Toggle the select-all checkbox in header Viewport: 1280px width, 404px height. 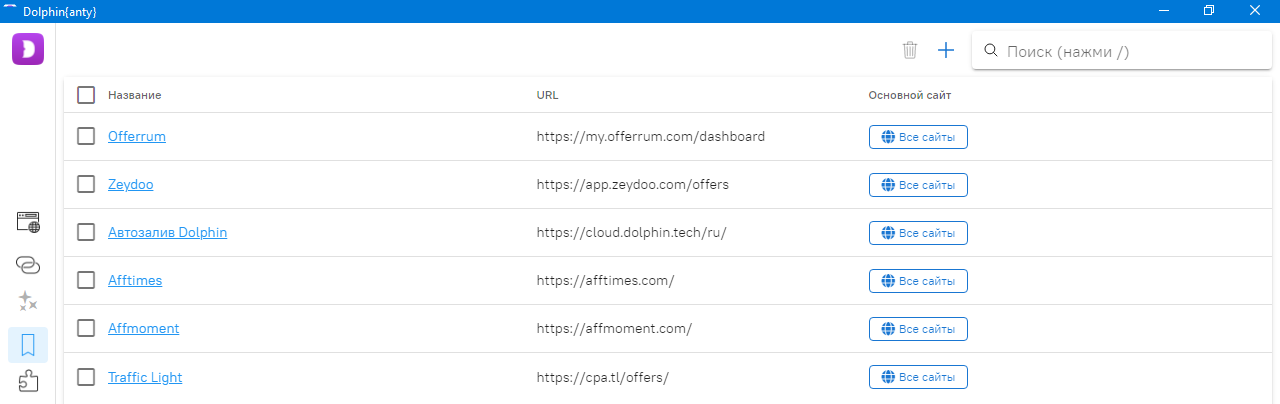86,95
